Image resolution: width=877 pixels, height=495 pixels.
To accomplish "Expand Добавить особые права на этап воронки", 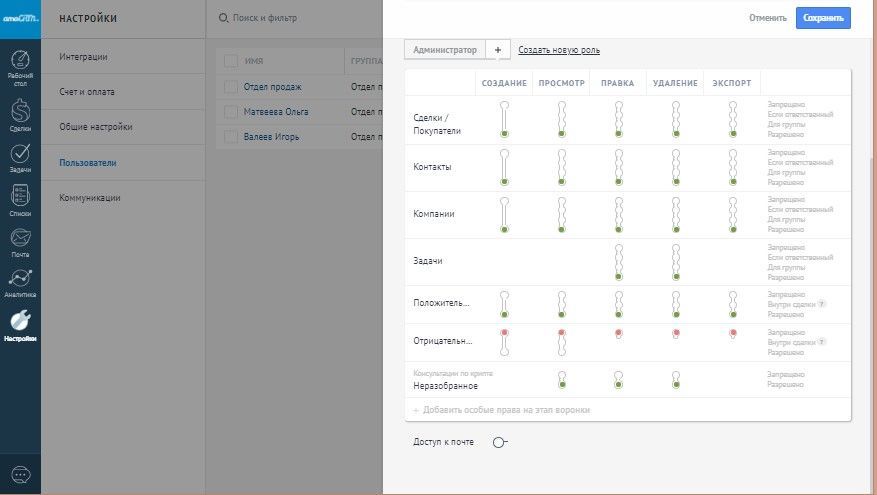I will [x=506, y=410].
